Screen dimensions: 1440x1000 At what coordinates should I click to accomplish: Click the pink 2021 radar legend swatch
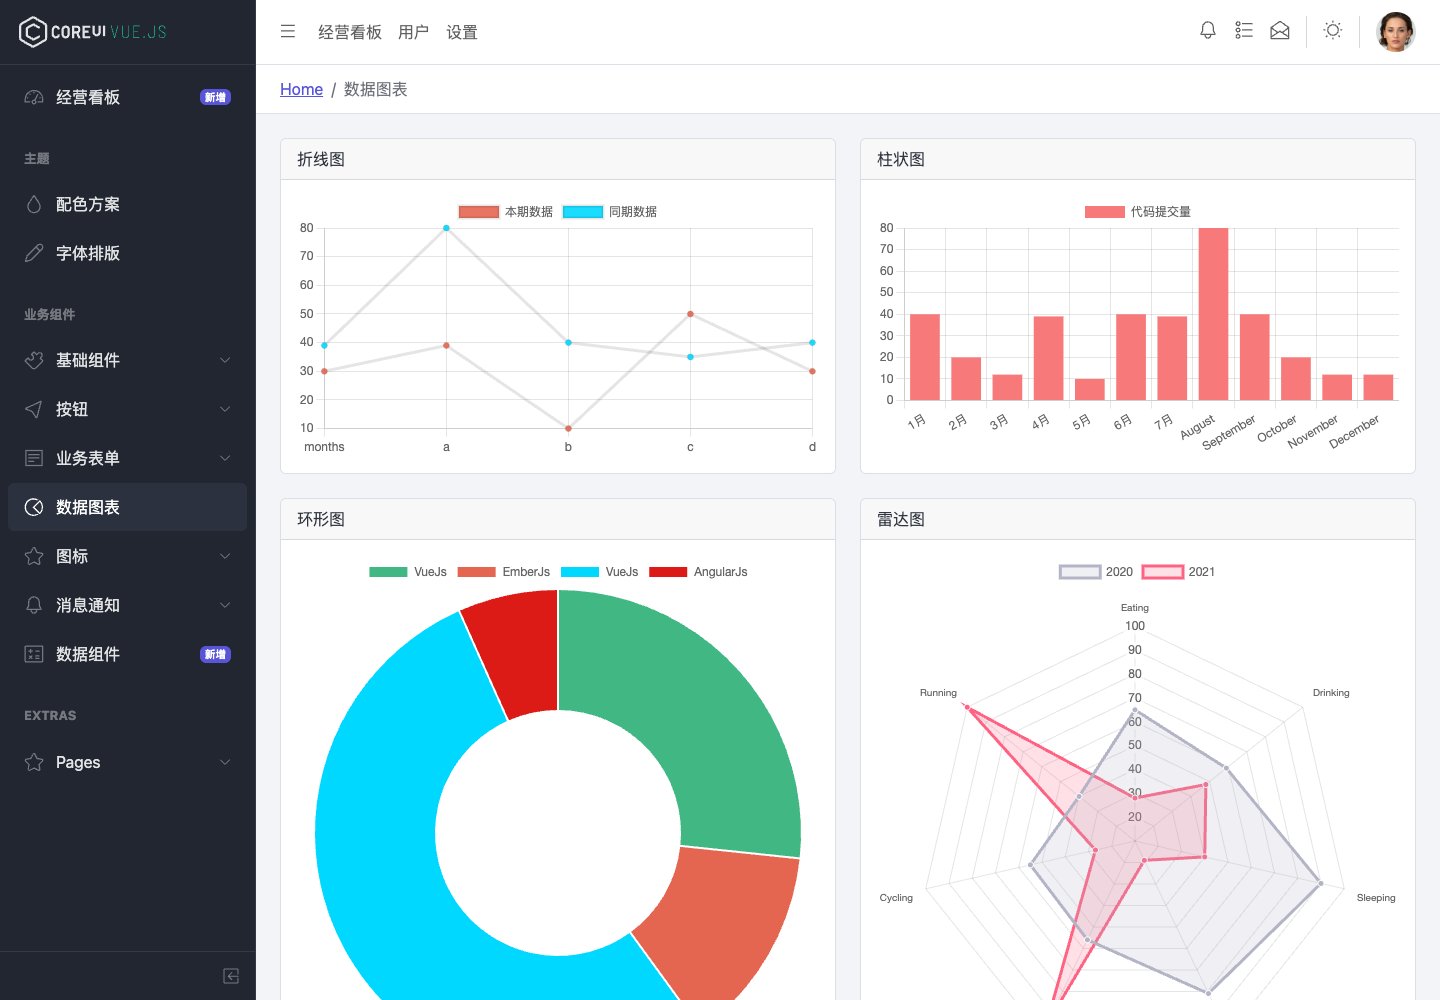tap(1162, 572)
